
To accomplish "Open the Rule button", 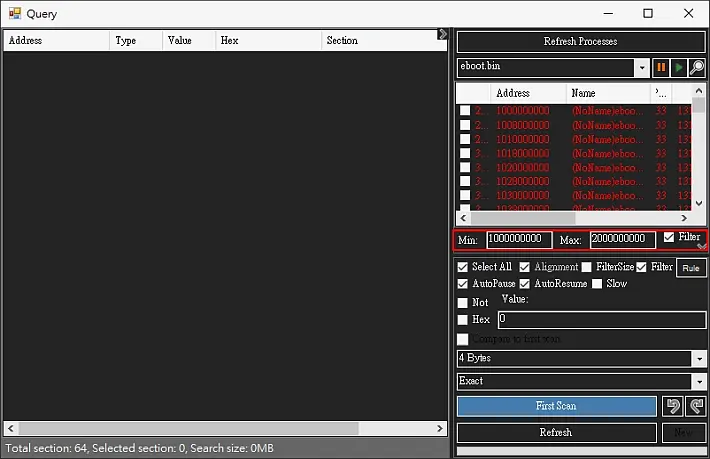I will click(x=691, y=268).
